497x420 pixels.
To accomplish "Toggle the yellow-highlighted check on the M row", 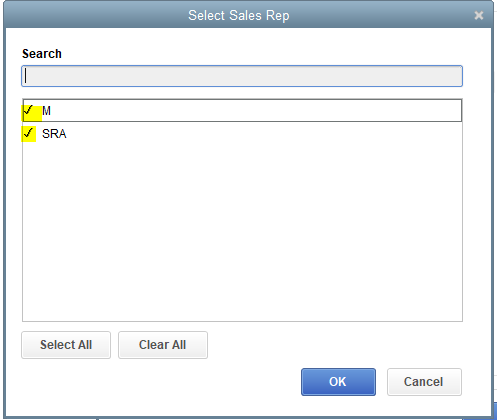I will pos(32,113).
